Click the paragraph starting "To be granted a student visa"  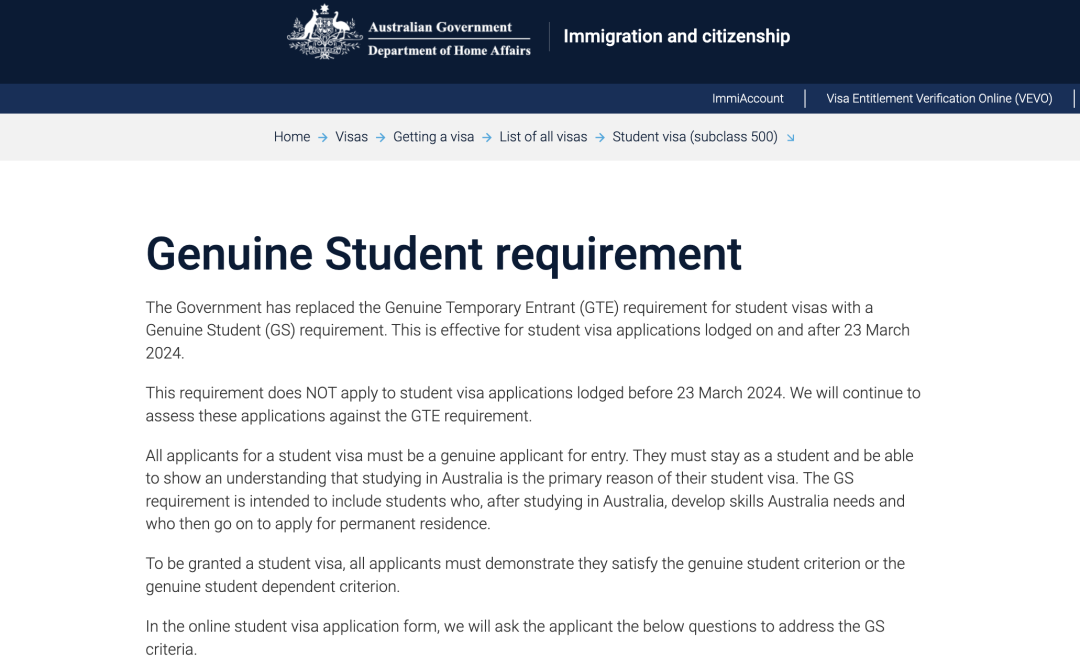(525, 575)
